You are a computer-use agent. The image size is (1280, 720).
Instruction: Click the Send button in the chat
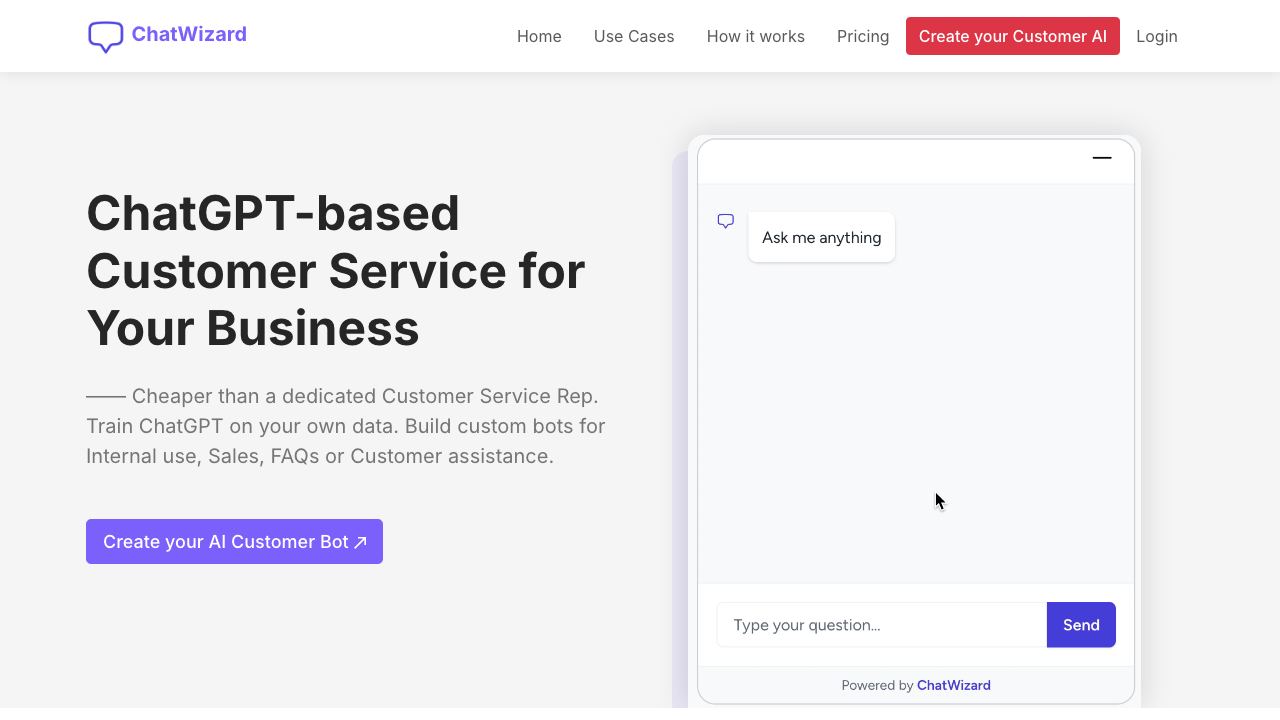[1081, 625]
